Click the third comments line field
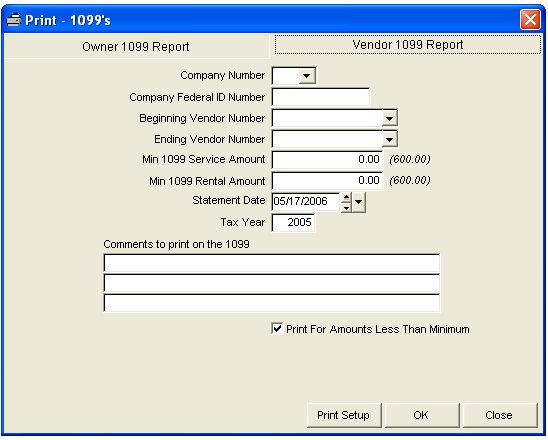Screen dimensions: 548x440 coord(272,303)
